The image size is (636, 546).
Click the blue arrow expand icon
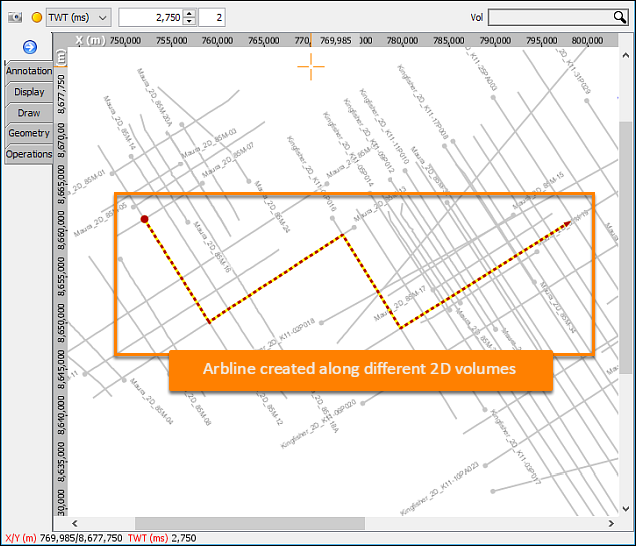click(x=30, y=47)
